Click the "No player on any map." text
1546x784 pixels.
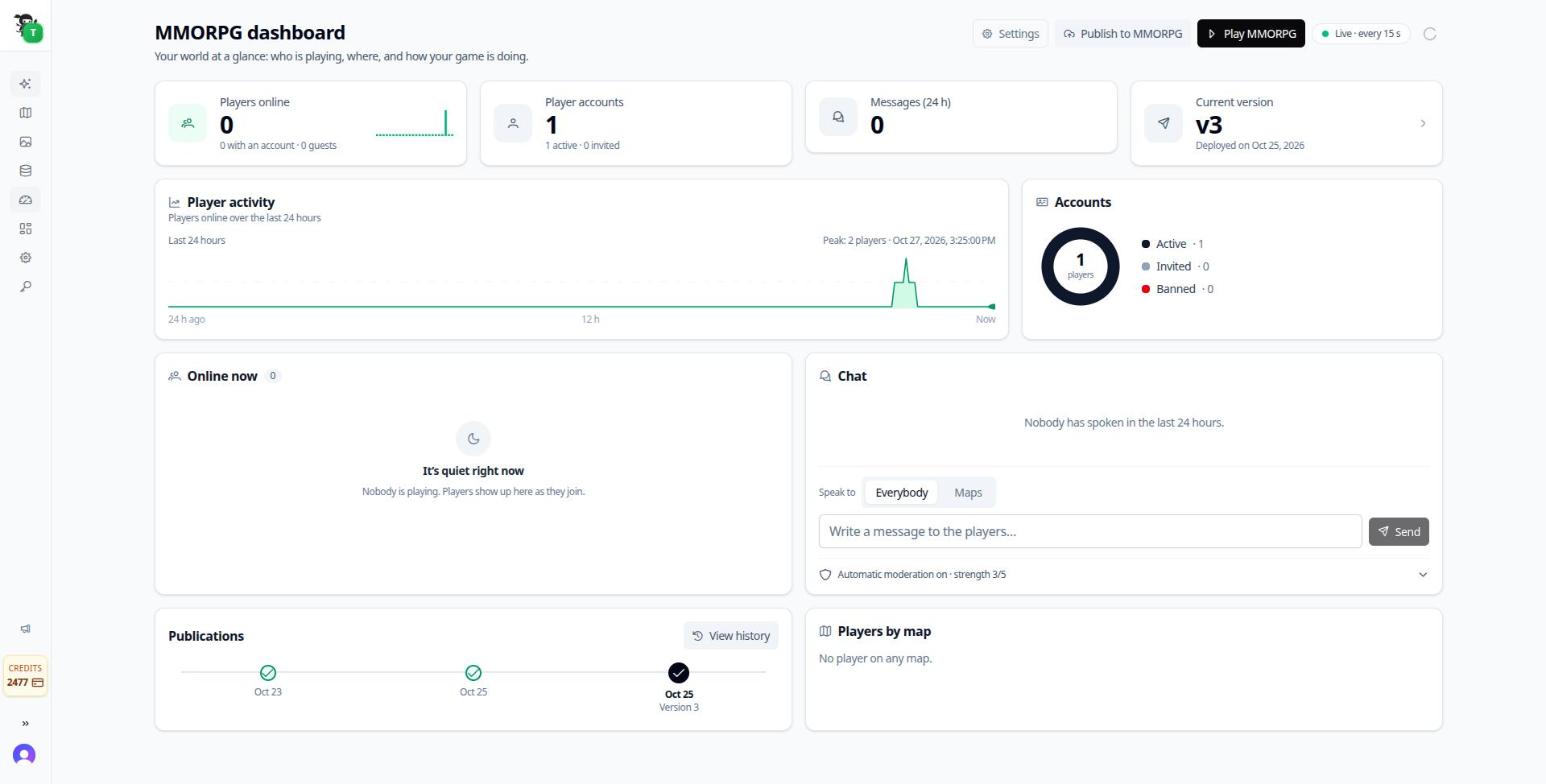point(875,659)
